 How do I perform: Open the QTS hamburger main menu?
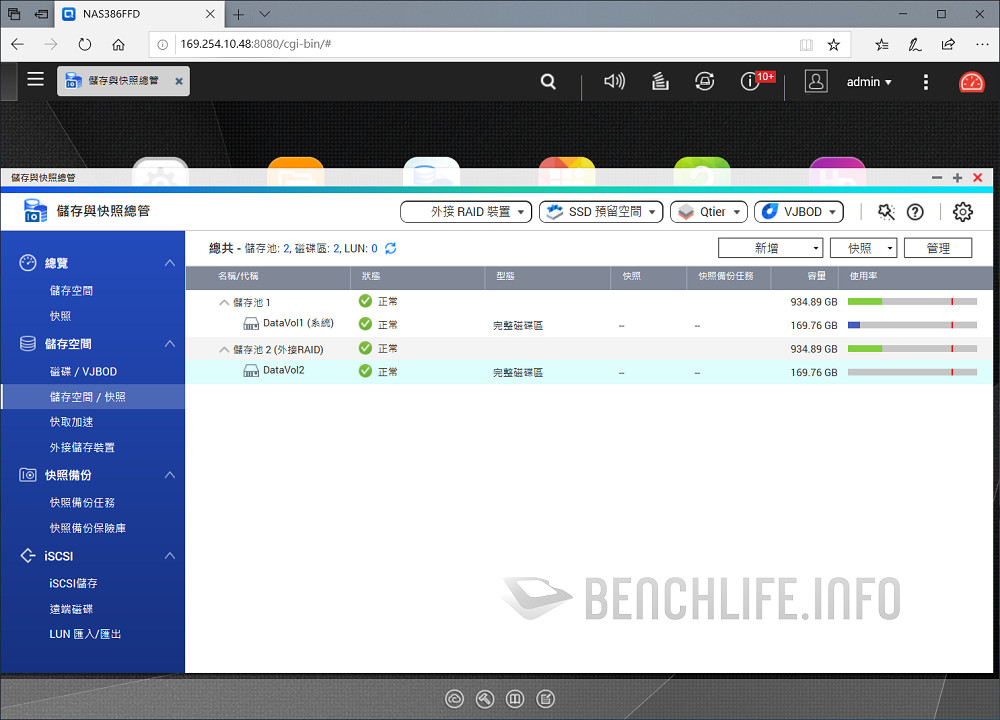pos(36,80)
